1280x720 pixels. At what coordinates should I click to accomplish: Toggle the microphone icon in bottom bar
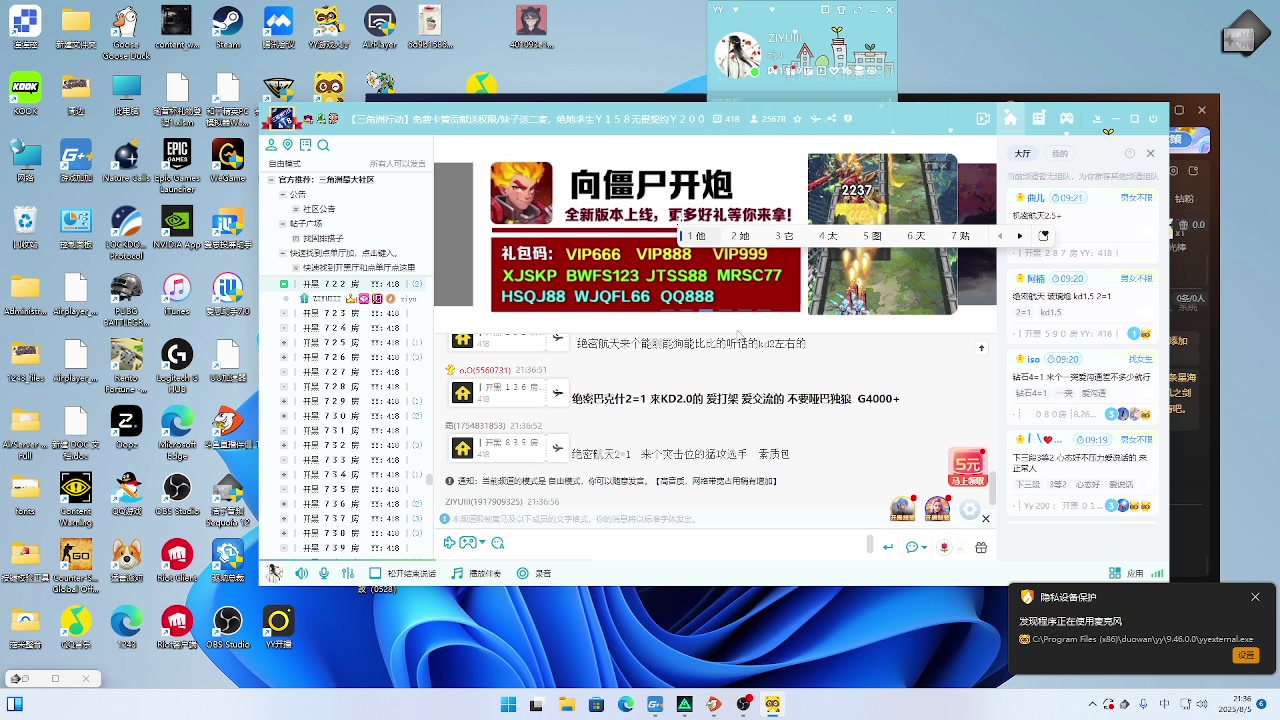324,573
